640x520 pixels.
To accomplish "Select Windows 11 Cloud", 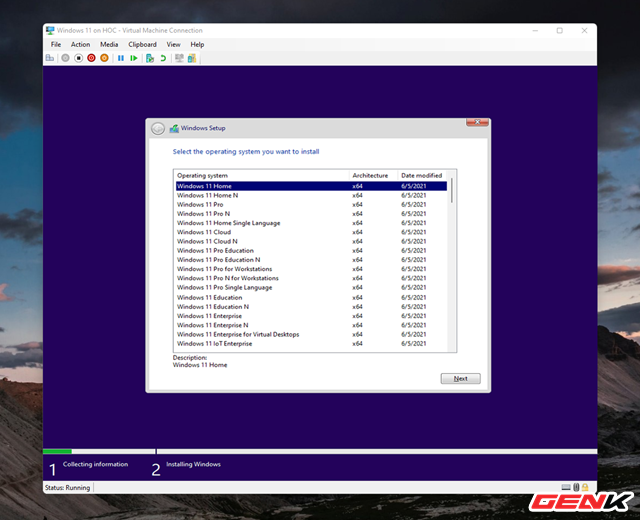I will [x=311, y=232].
